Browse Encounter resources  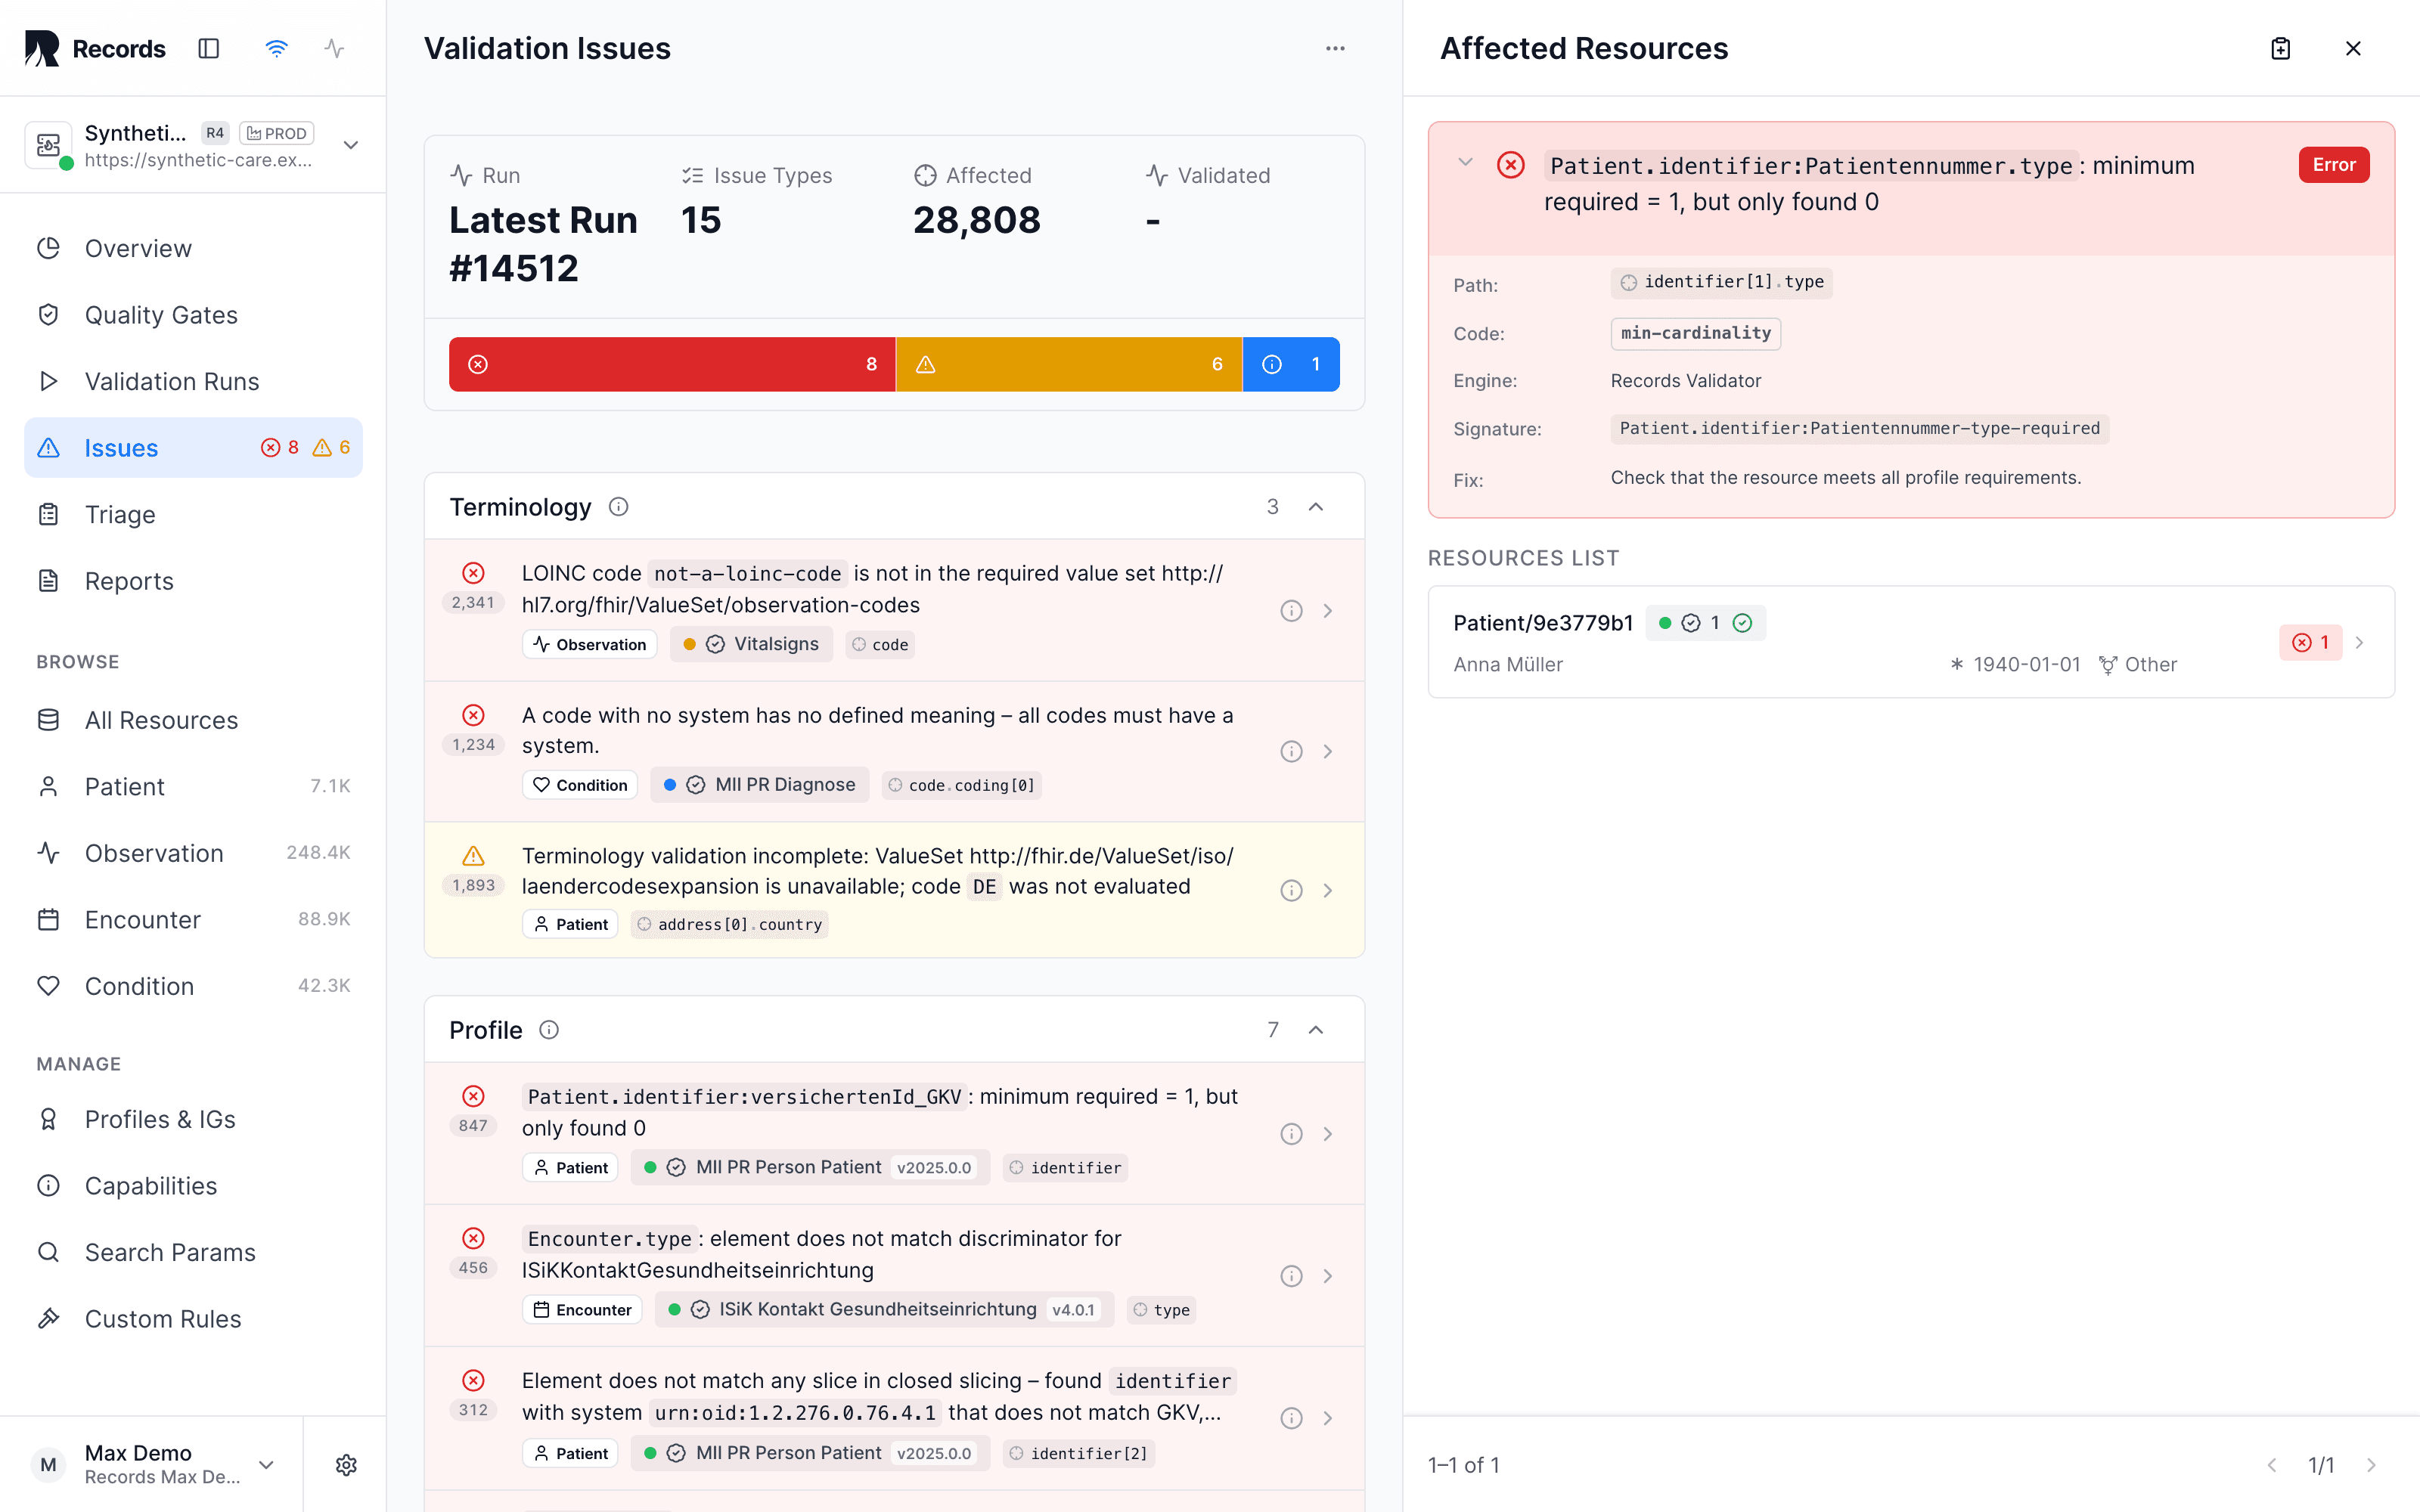pyautogui.click(x=194, y=919)
